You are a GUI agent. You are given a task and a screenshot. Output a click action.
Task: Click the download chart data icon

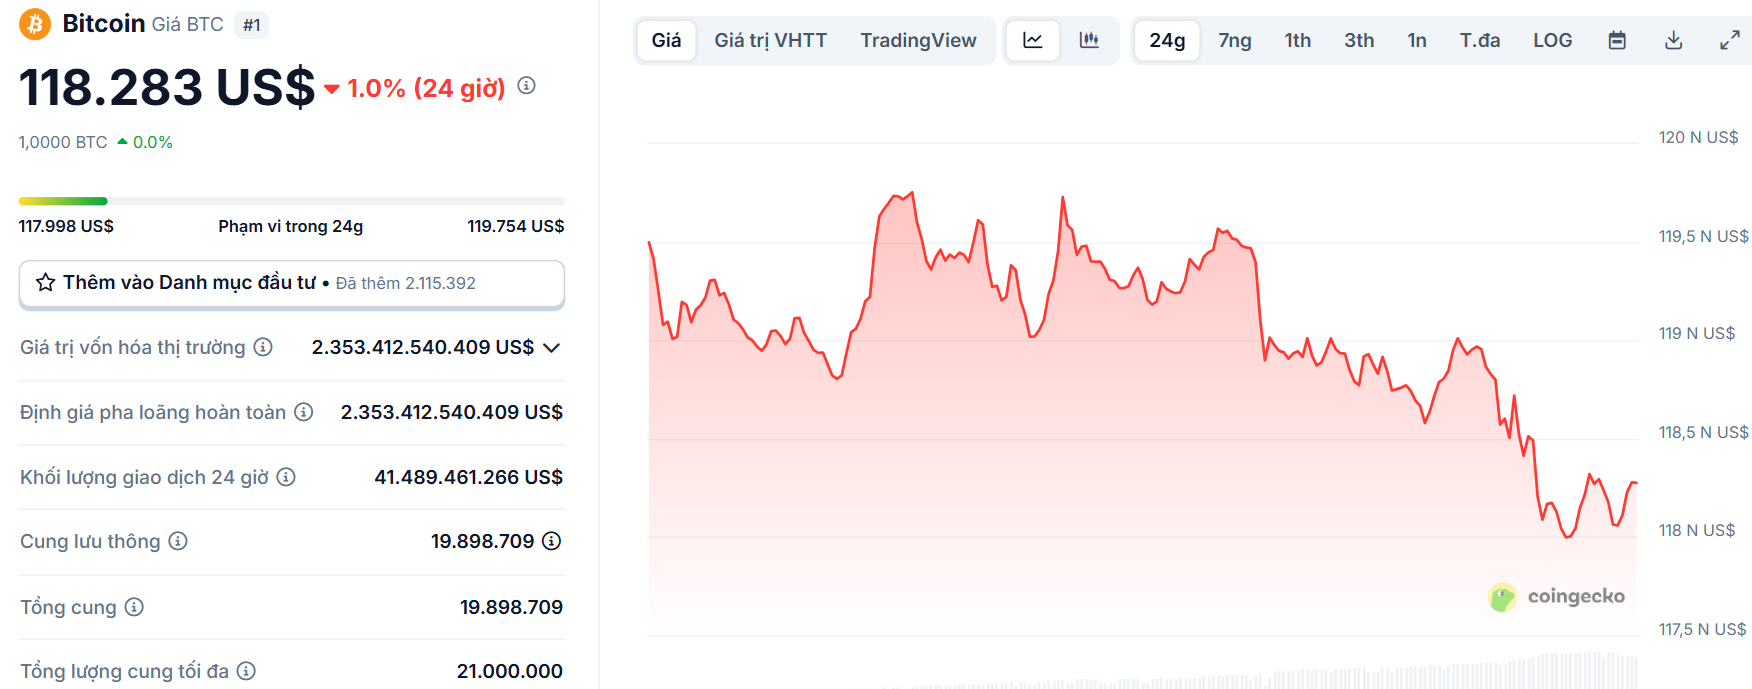1673,40
